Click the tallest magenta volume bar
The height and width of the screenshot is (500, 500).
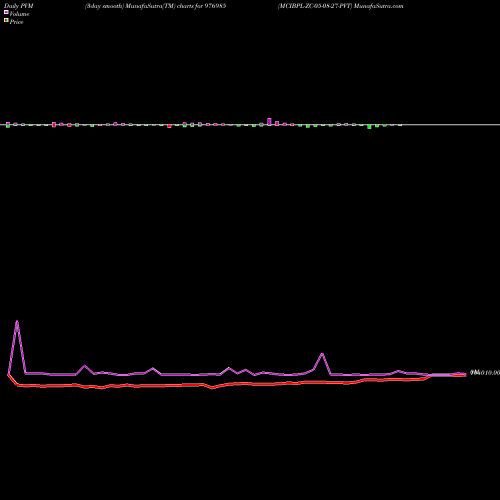tap(269, 121)
